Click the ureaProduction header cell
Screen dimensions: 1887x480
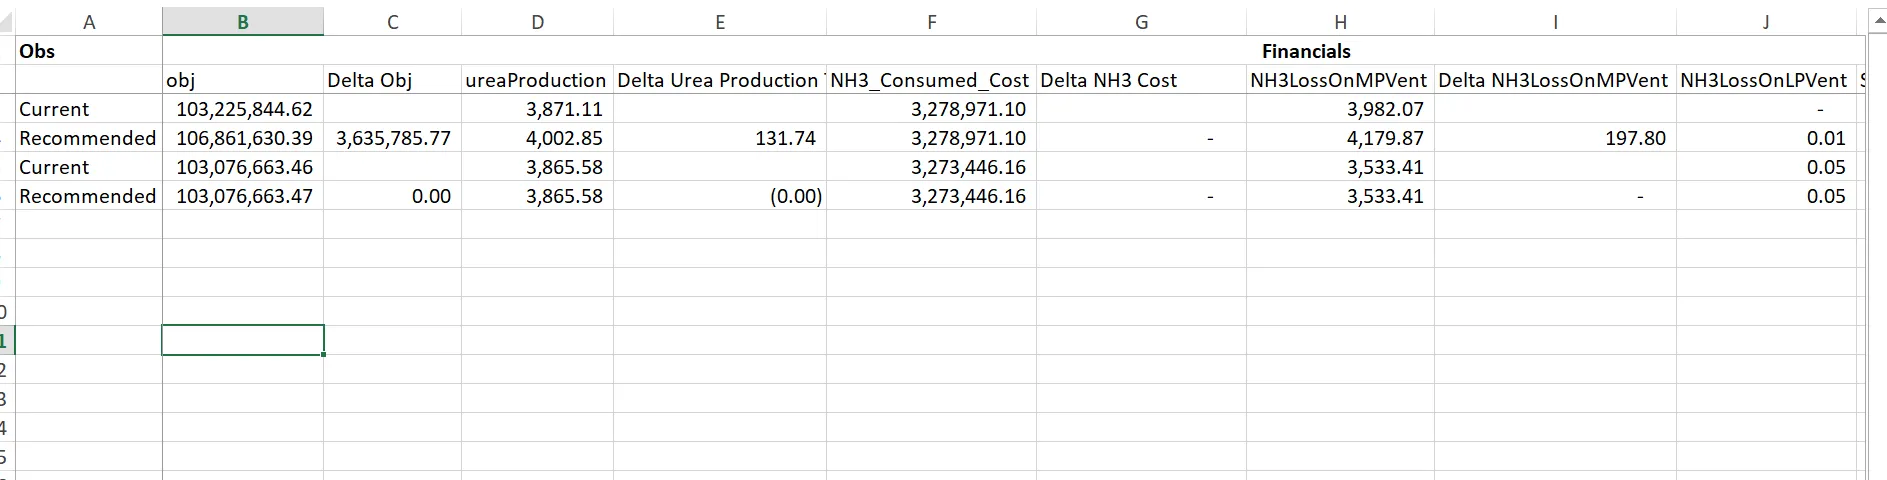pyautogui.click(x=537, y=80)
